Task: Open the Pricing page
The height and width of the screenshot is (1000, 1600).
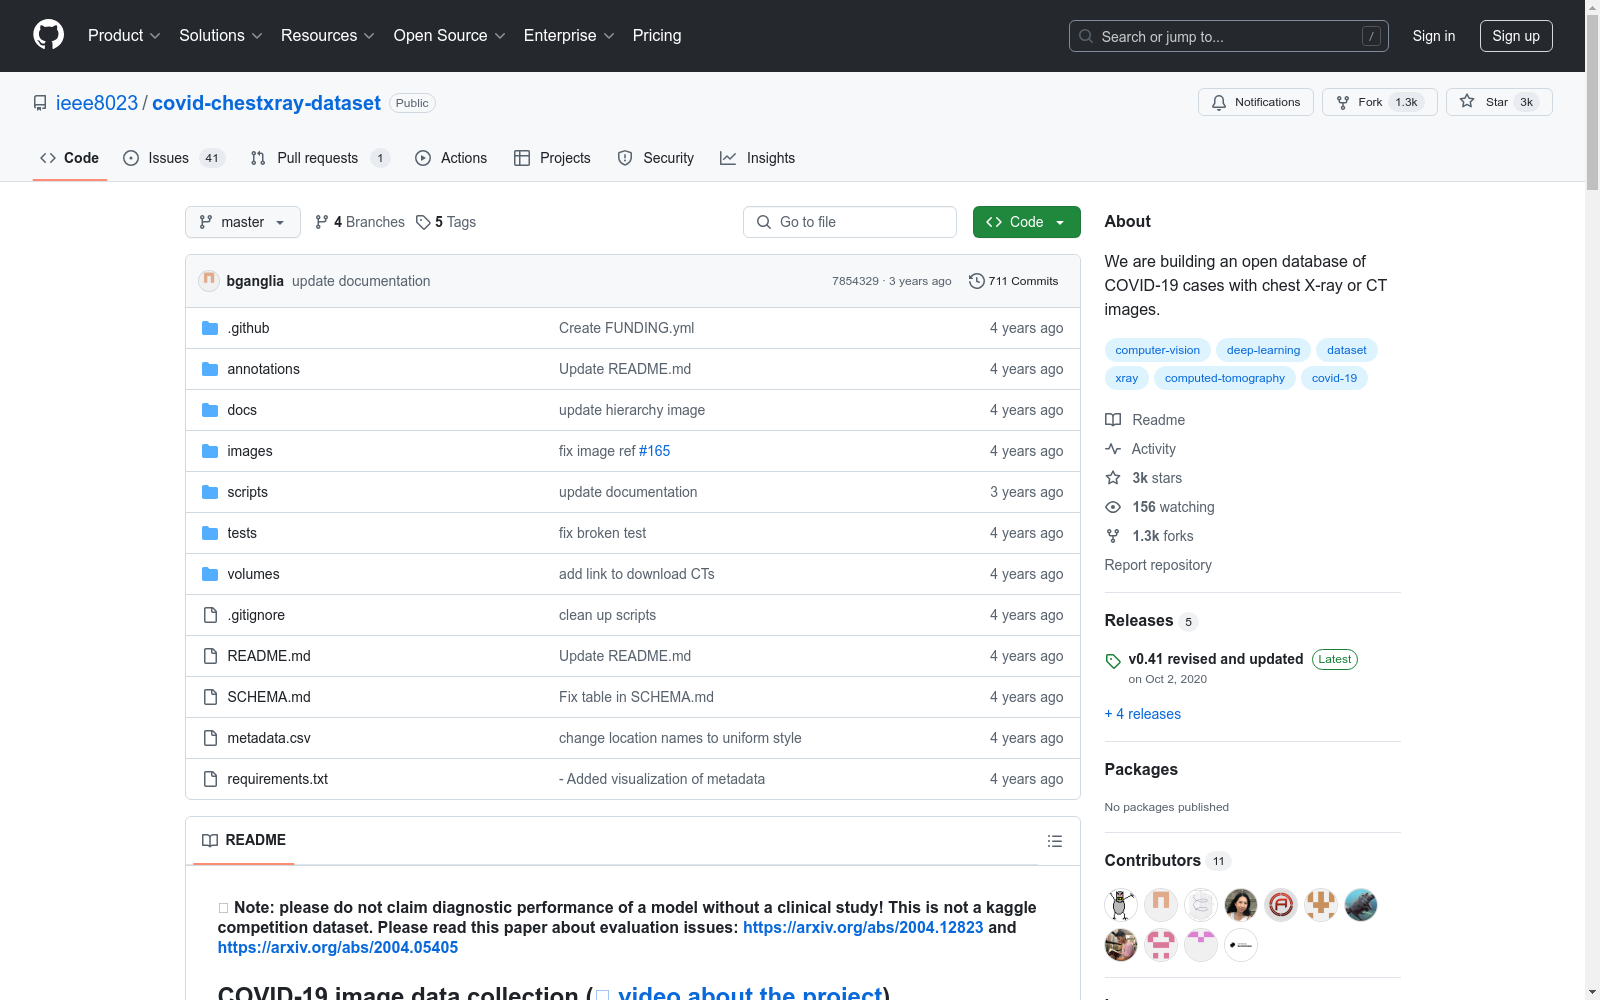Action: (x=657, y=36)
